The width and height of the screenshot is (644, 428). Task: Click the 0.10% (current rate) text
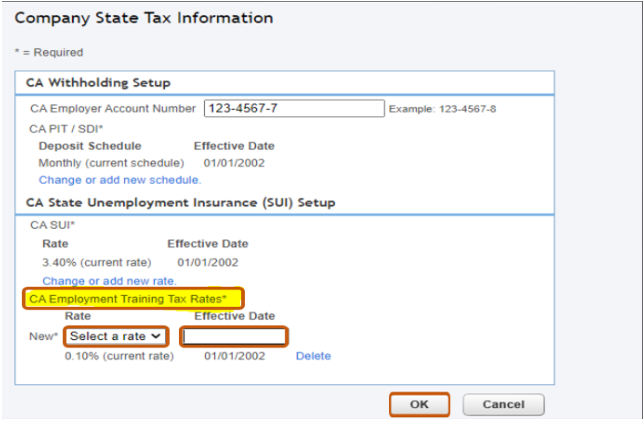coord(119,356)
